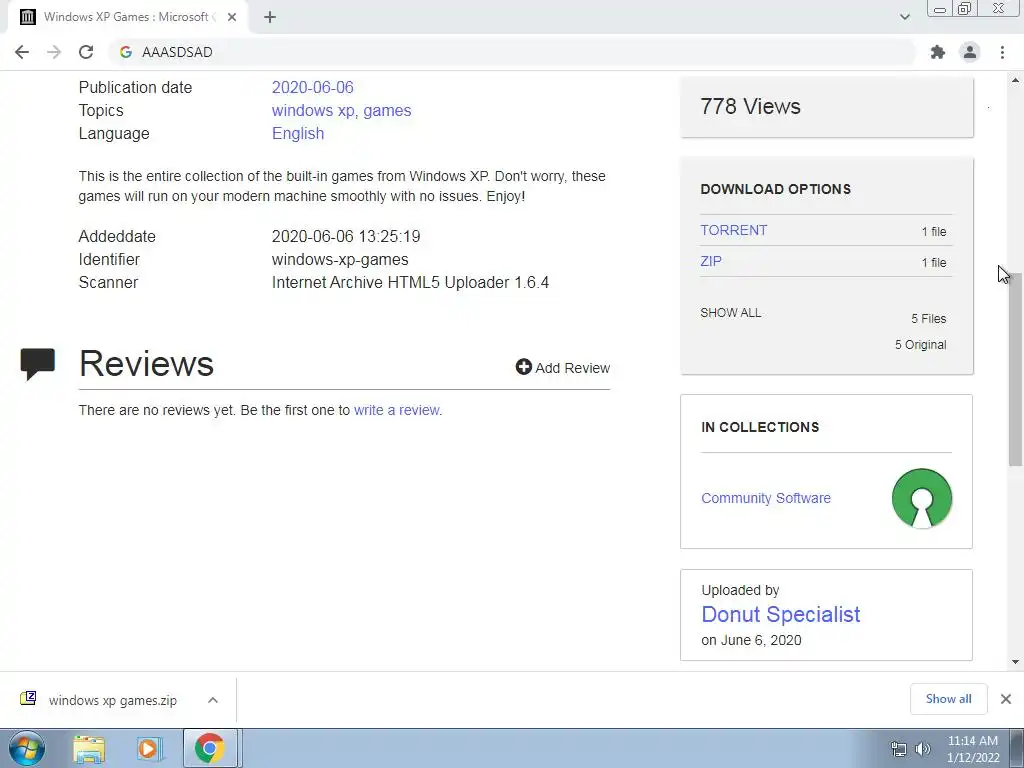Open publication date 2020-06-06 link
Viewport: 1024px width, 768px height.
(x=313, y=88)
